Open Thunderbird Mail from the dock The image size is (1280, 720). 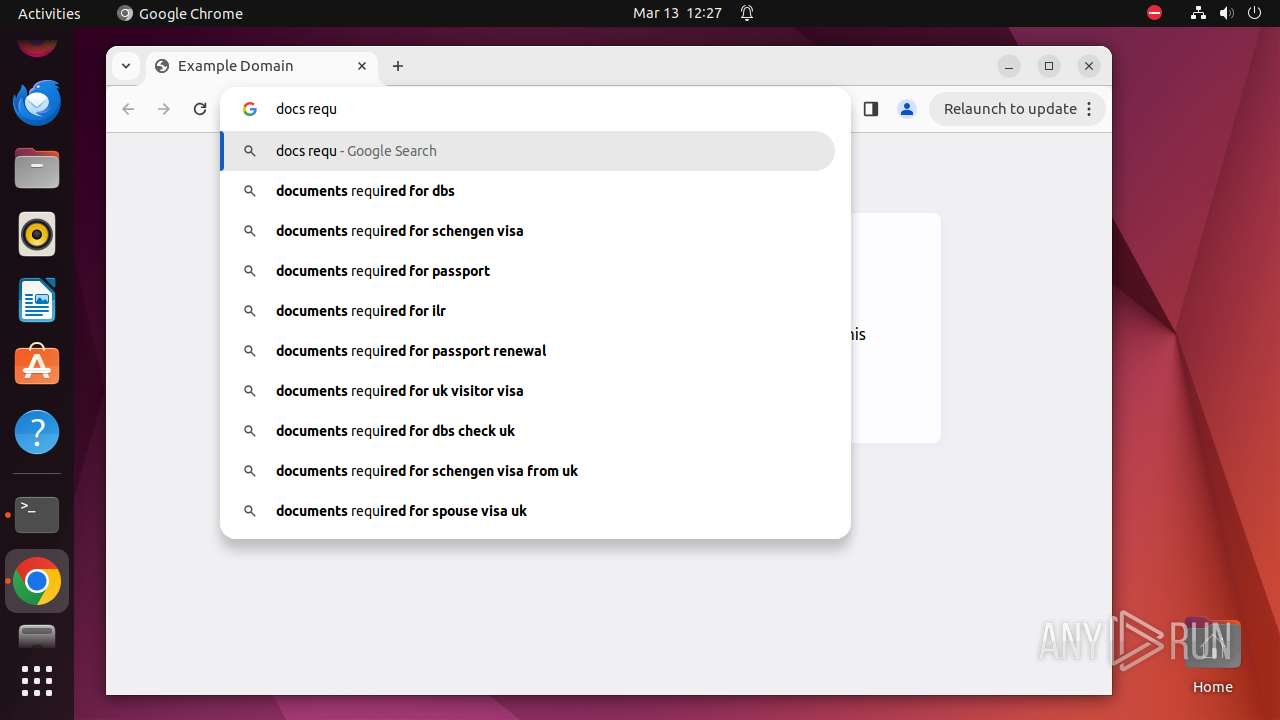pyautogui.click(x=37, y=102)
